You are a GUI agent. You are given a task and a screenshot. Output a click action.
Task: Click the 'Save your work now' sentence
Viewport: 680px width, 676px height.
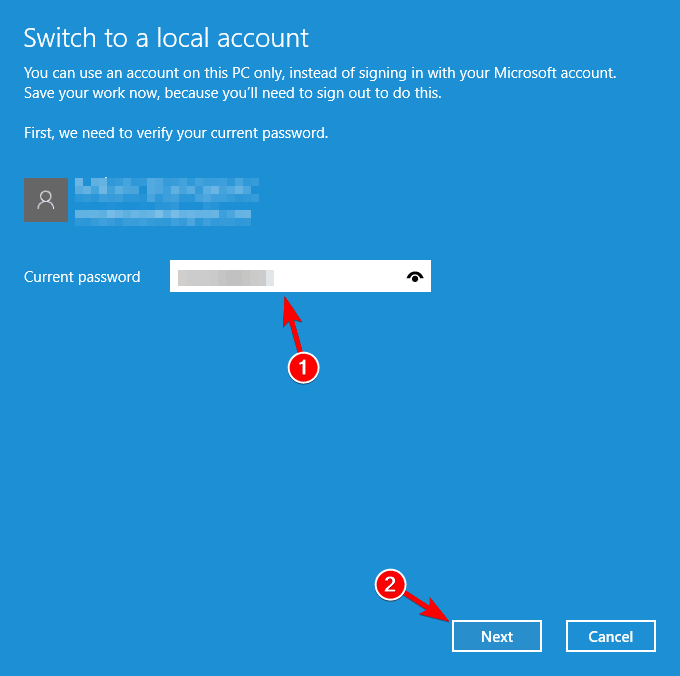232,93
